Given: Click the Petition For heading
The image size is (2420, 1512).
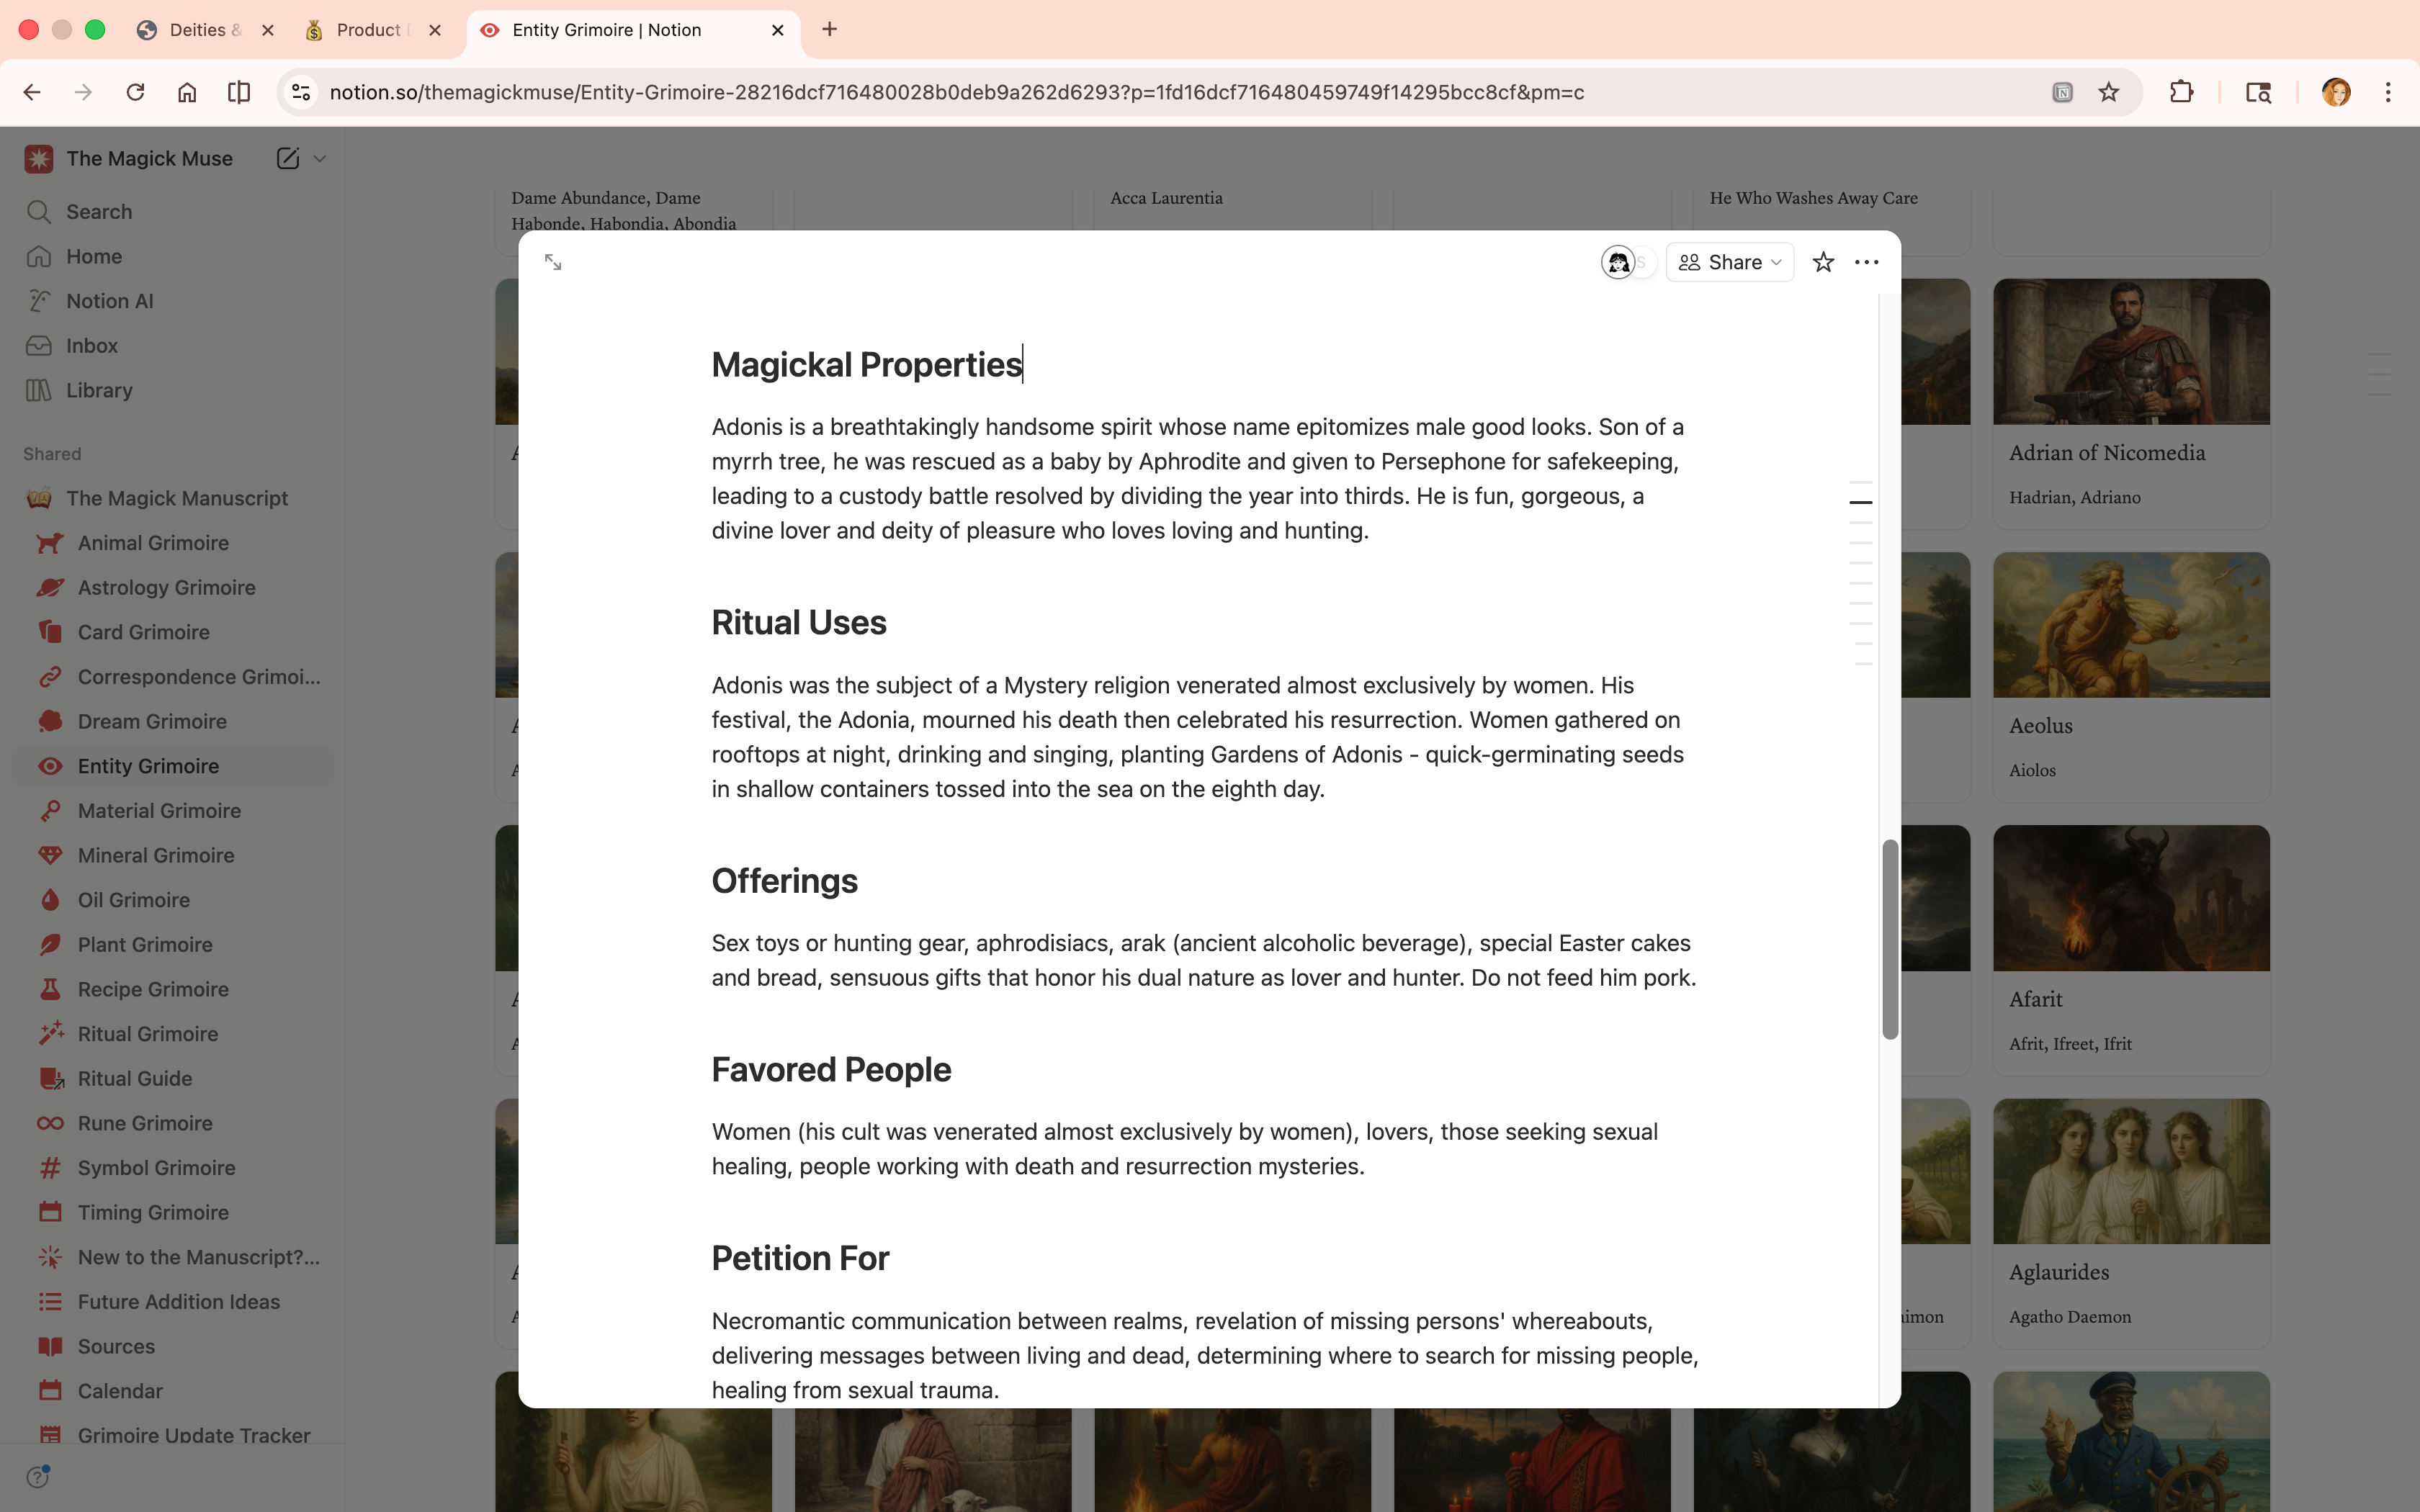Looking at the screenshot, I should click(x=800, y=1258).
